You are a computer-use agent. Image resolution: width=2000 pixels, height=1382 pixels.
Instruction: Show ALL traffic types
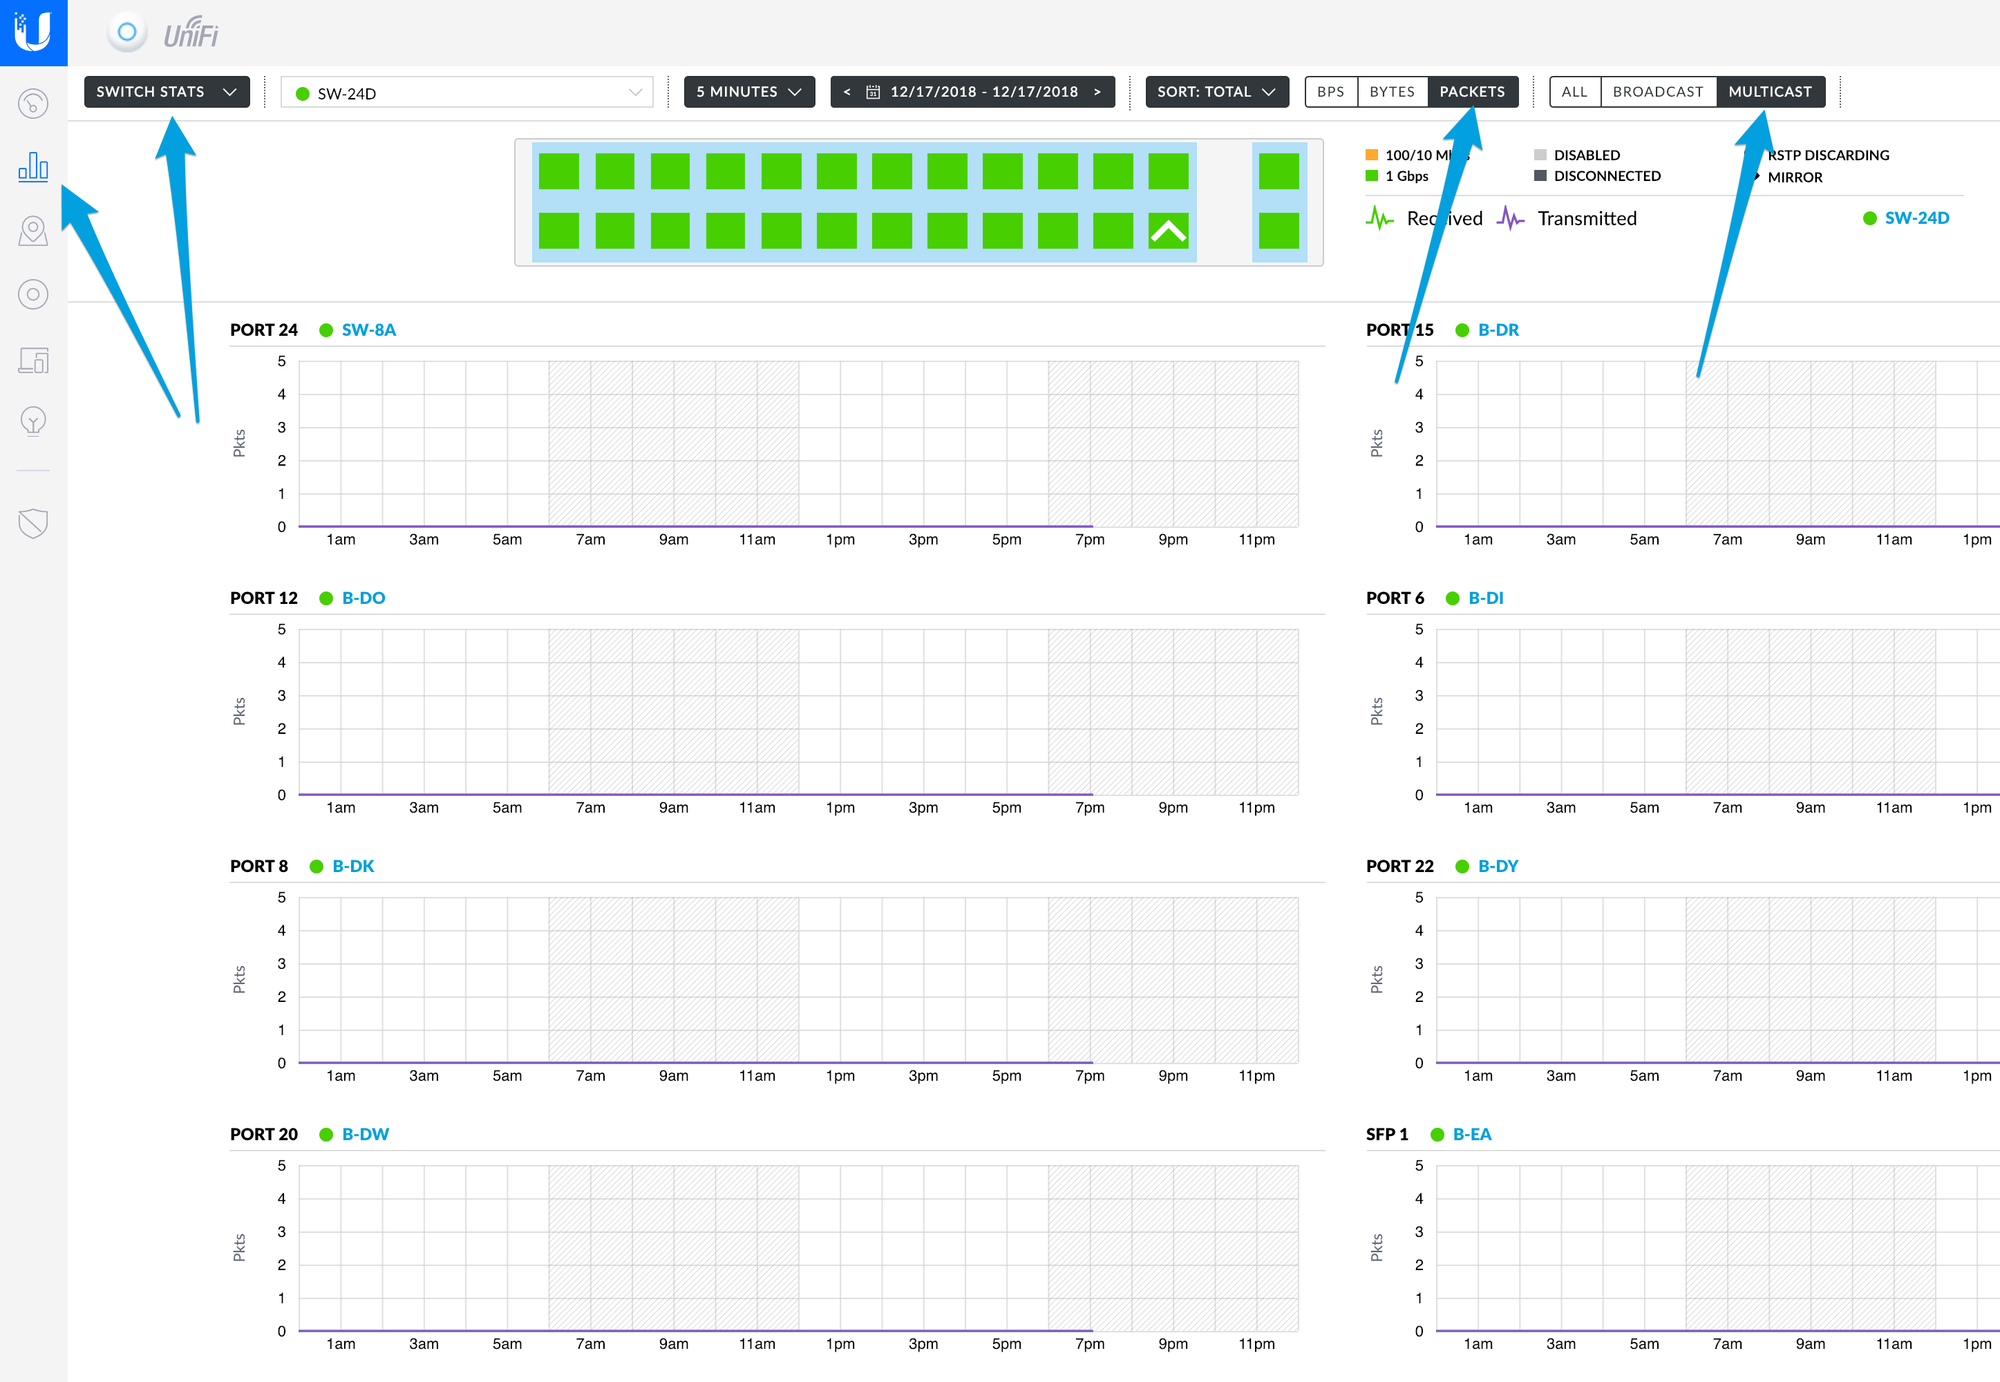(1575, 92)
